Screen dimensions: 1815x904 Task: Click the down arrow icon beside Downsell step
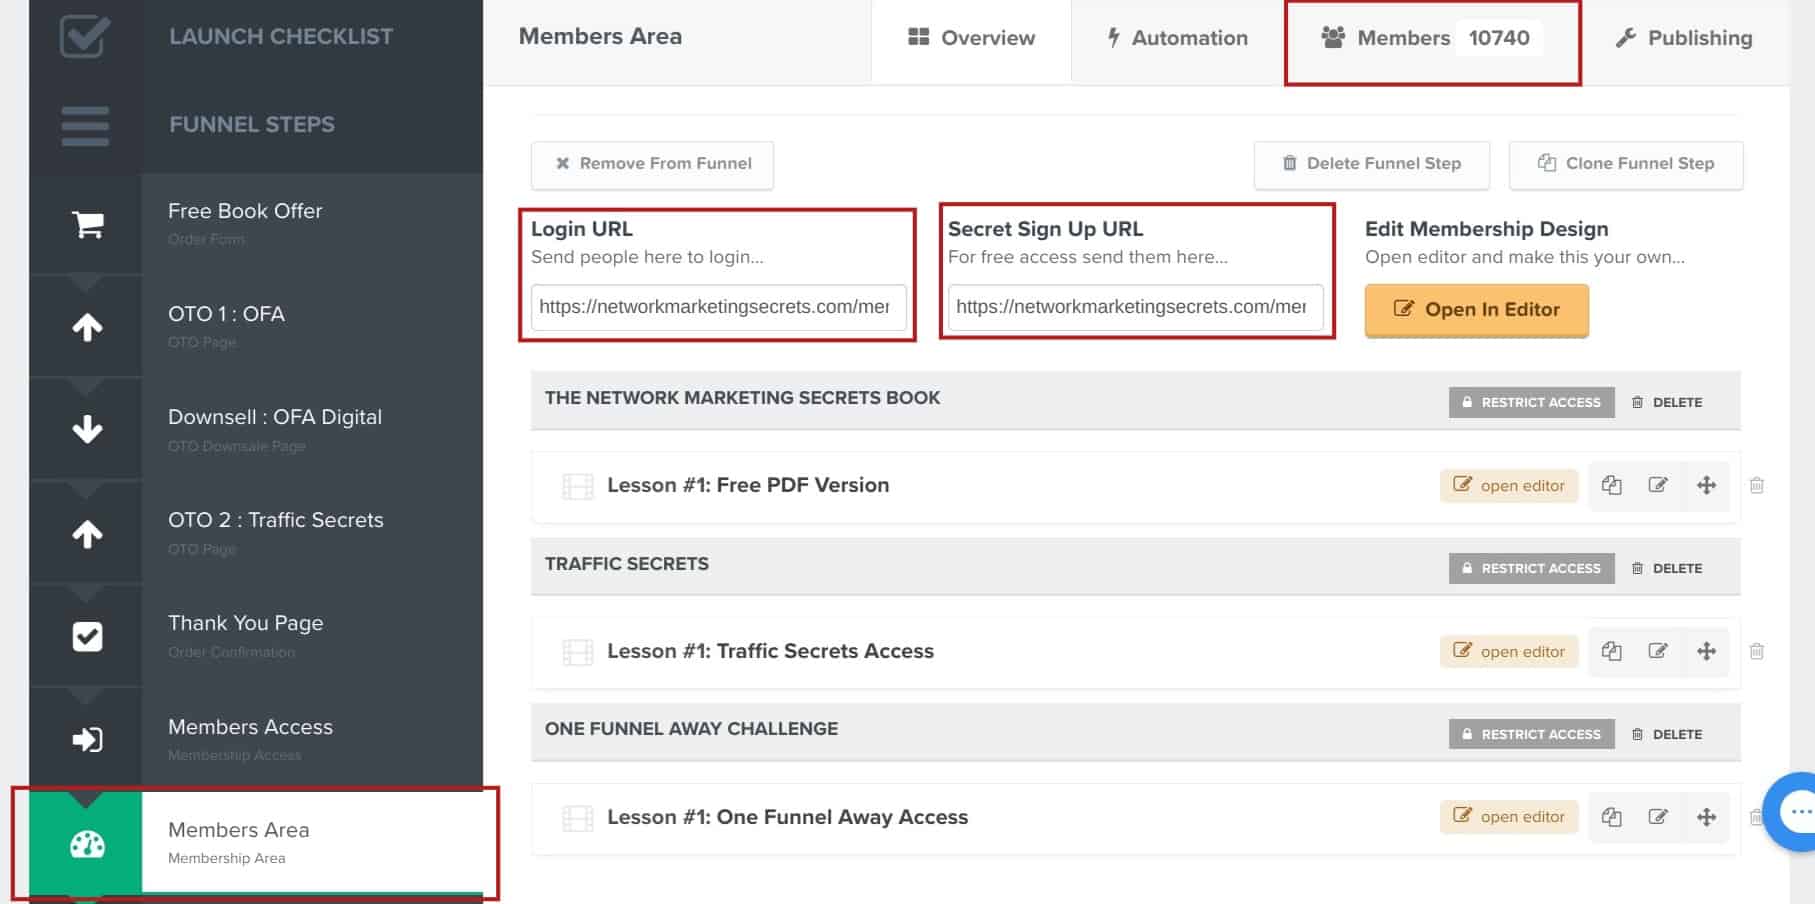tap(87, 430)
